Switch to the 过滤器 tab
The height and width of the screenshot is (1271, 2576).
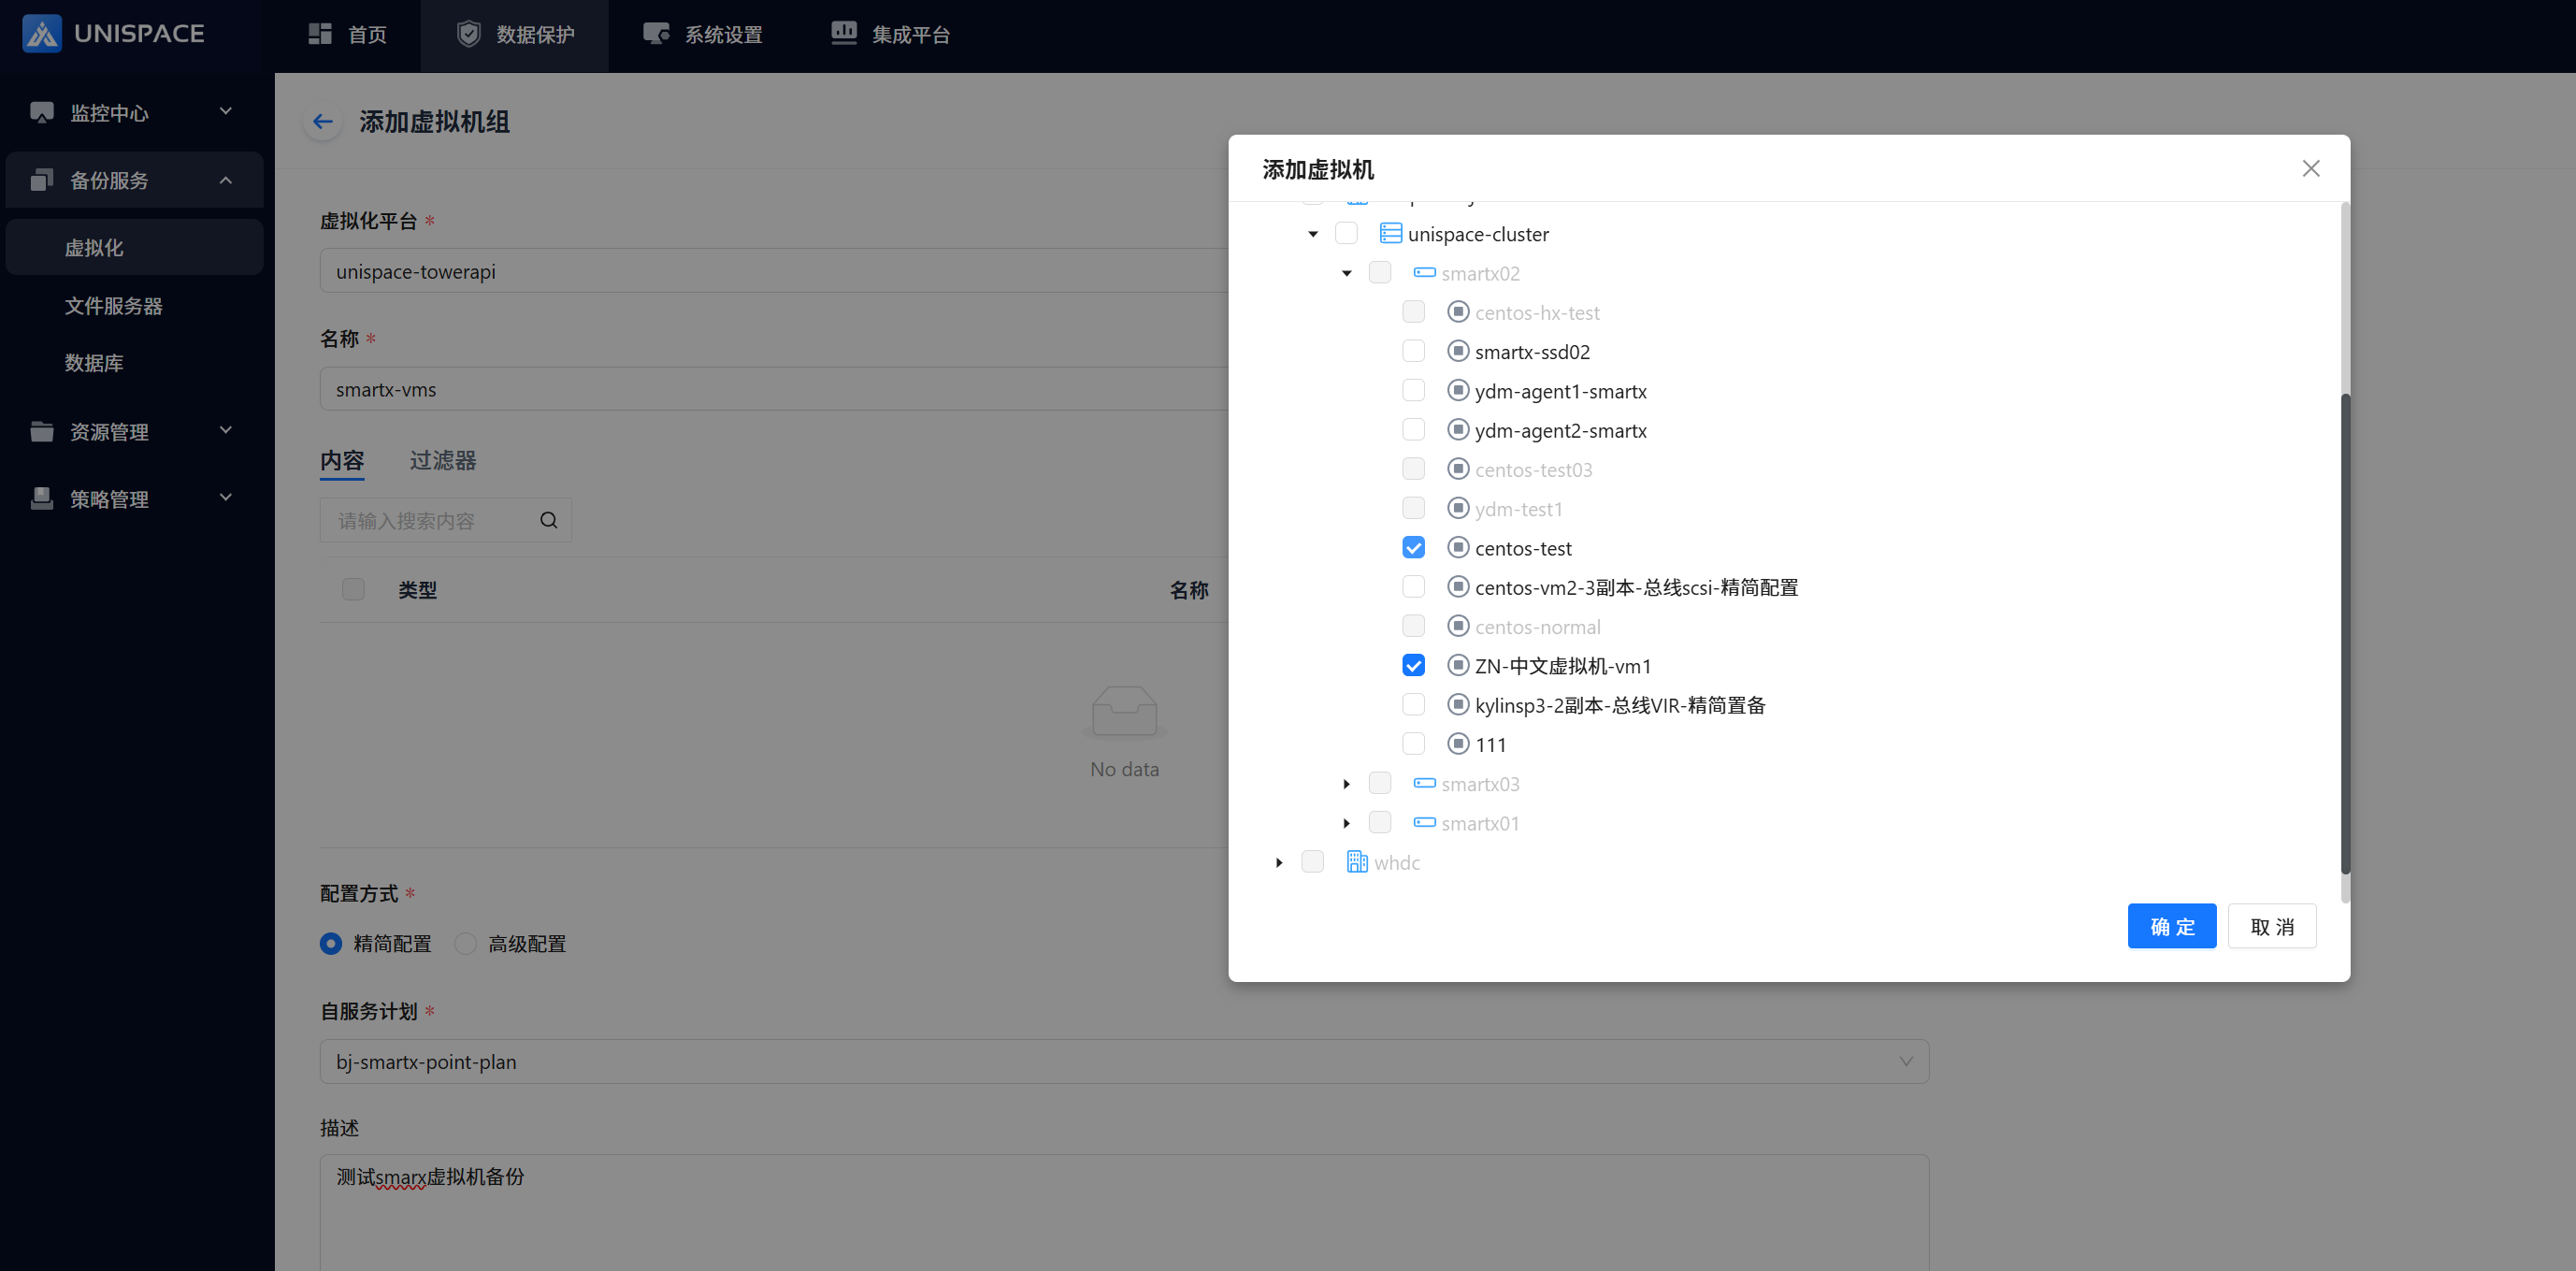442,461
